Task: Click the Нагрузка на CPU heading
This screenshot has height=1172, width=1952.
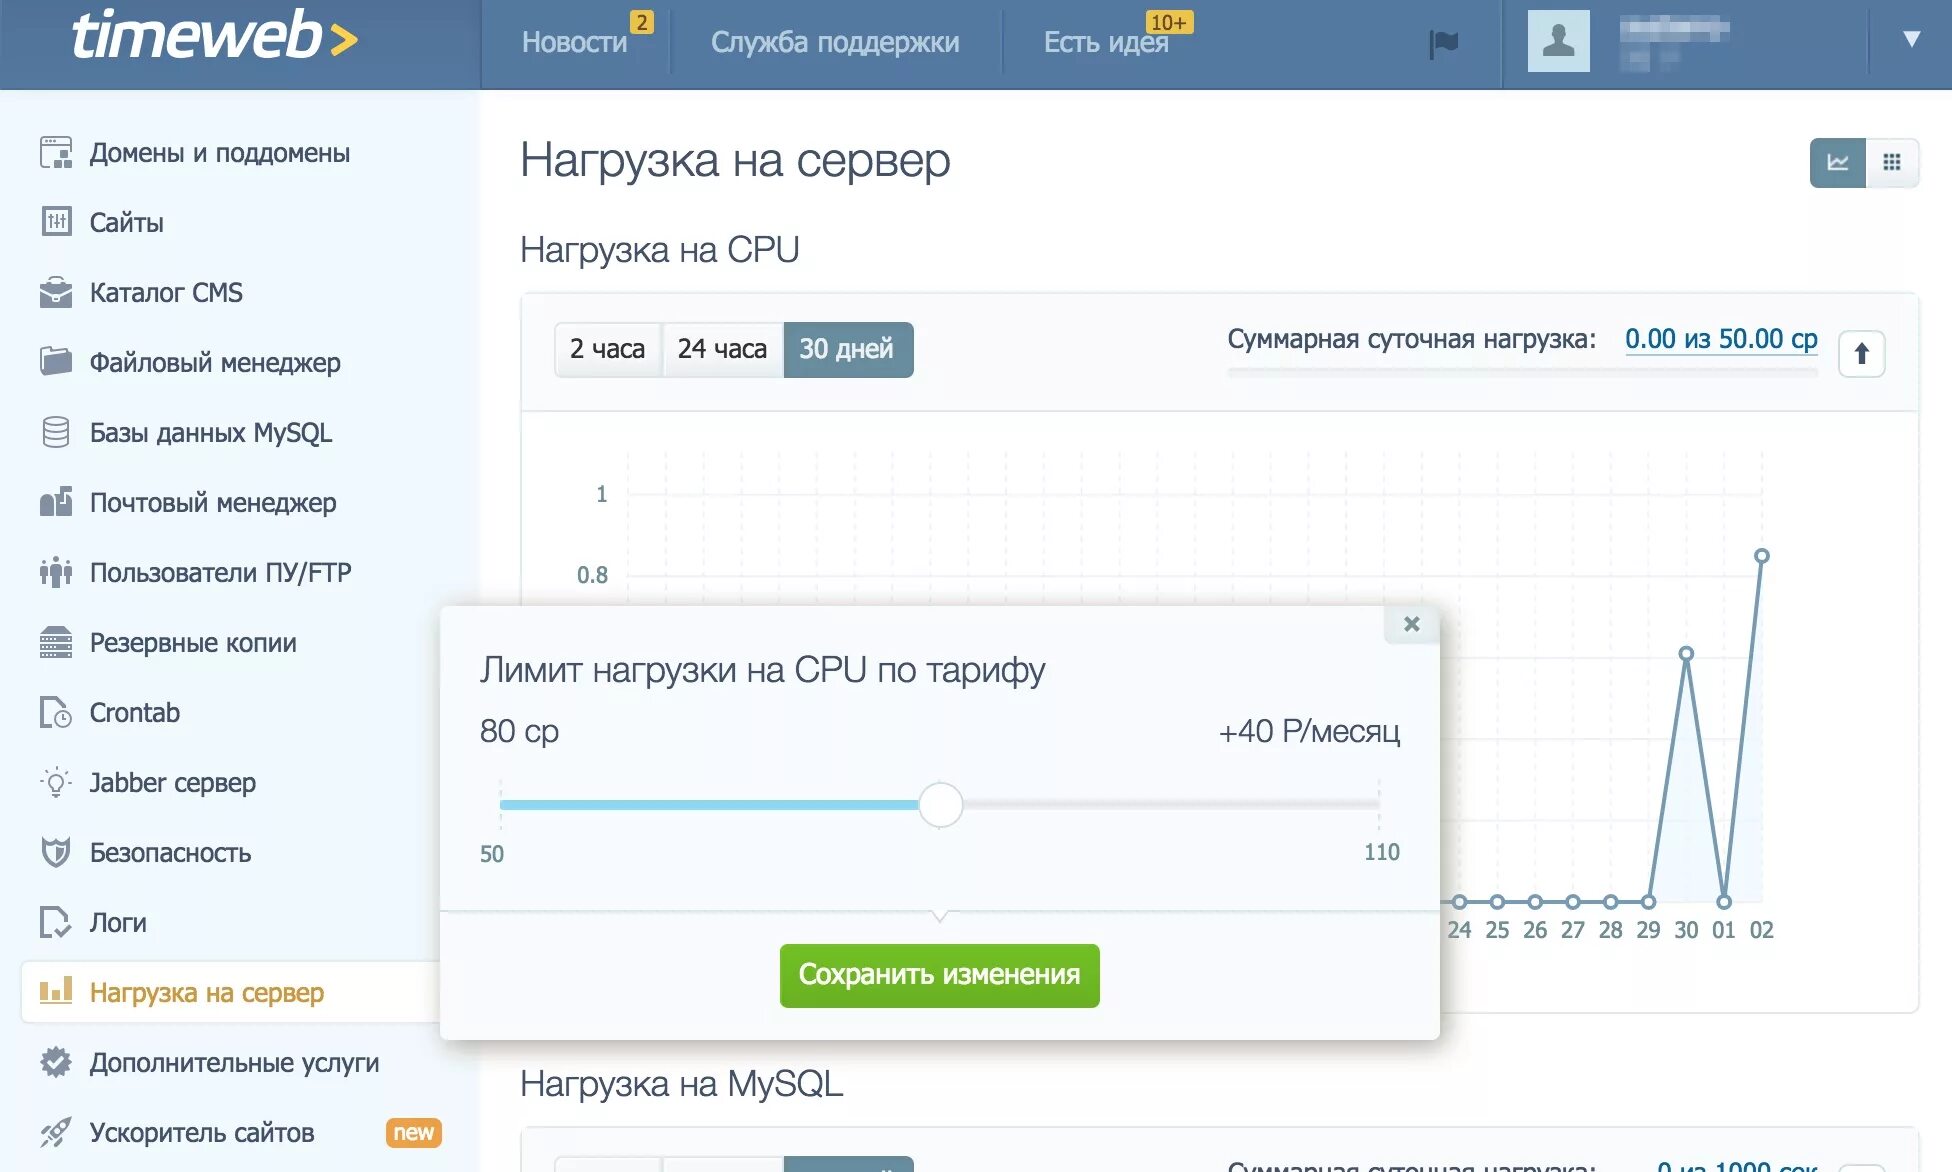Action: pyautogui.click(x=659, y=249)
